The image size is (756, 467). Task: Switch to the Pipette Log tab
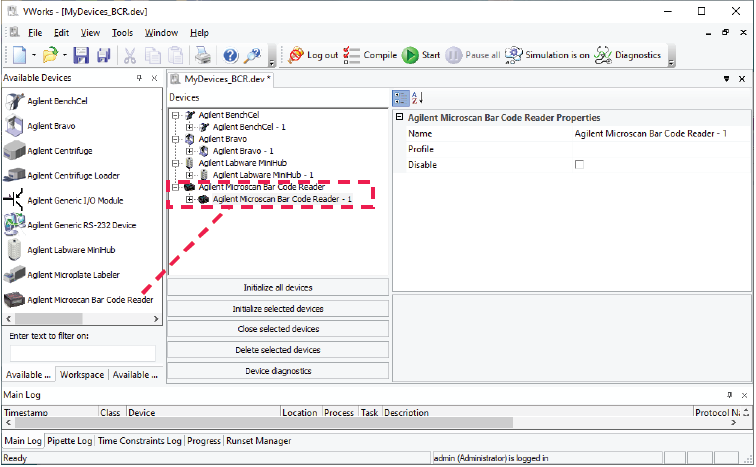click(70, 441)
